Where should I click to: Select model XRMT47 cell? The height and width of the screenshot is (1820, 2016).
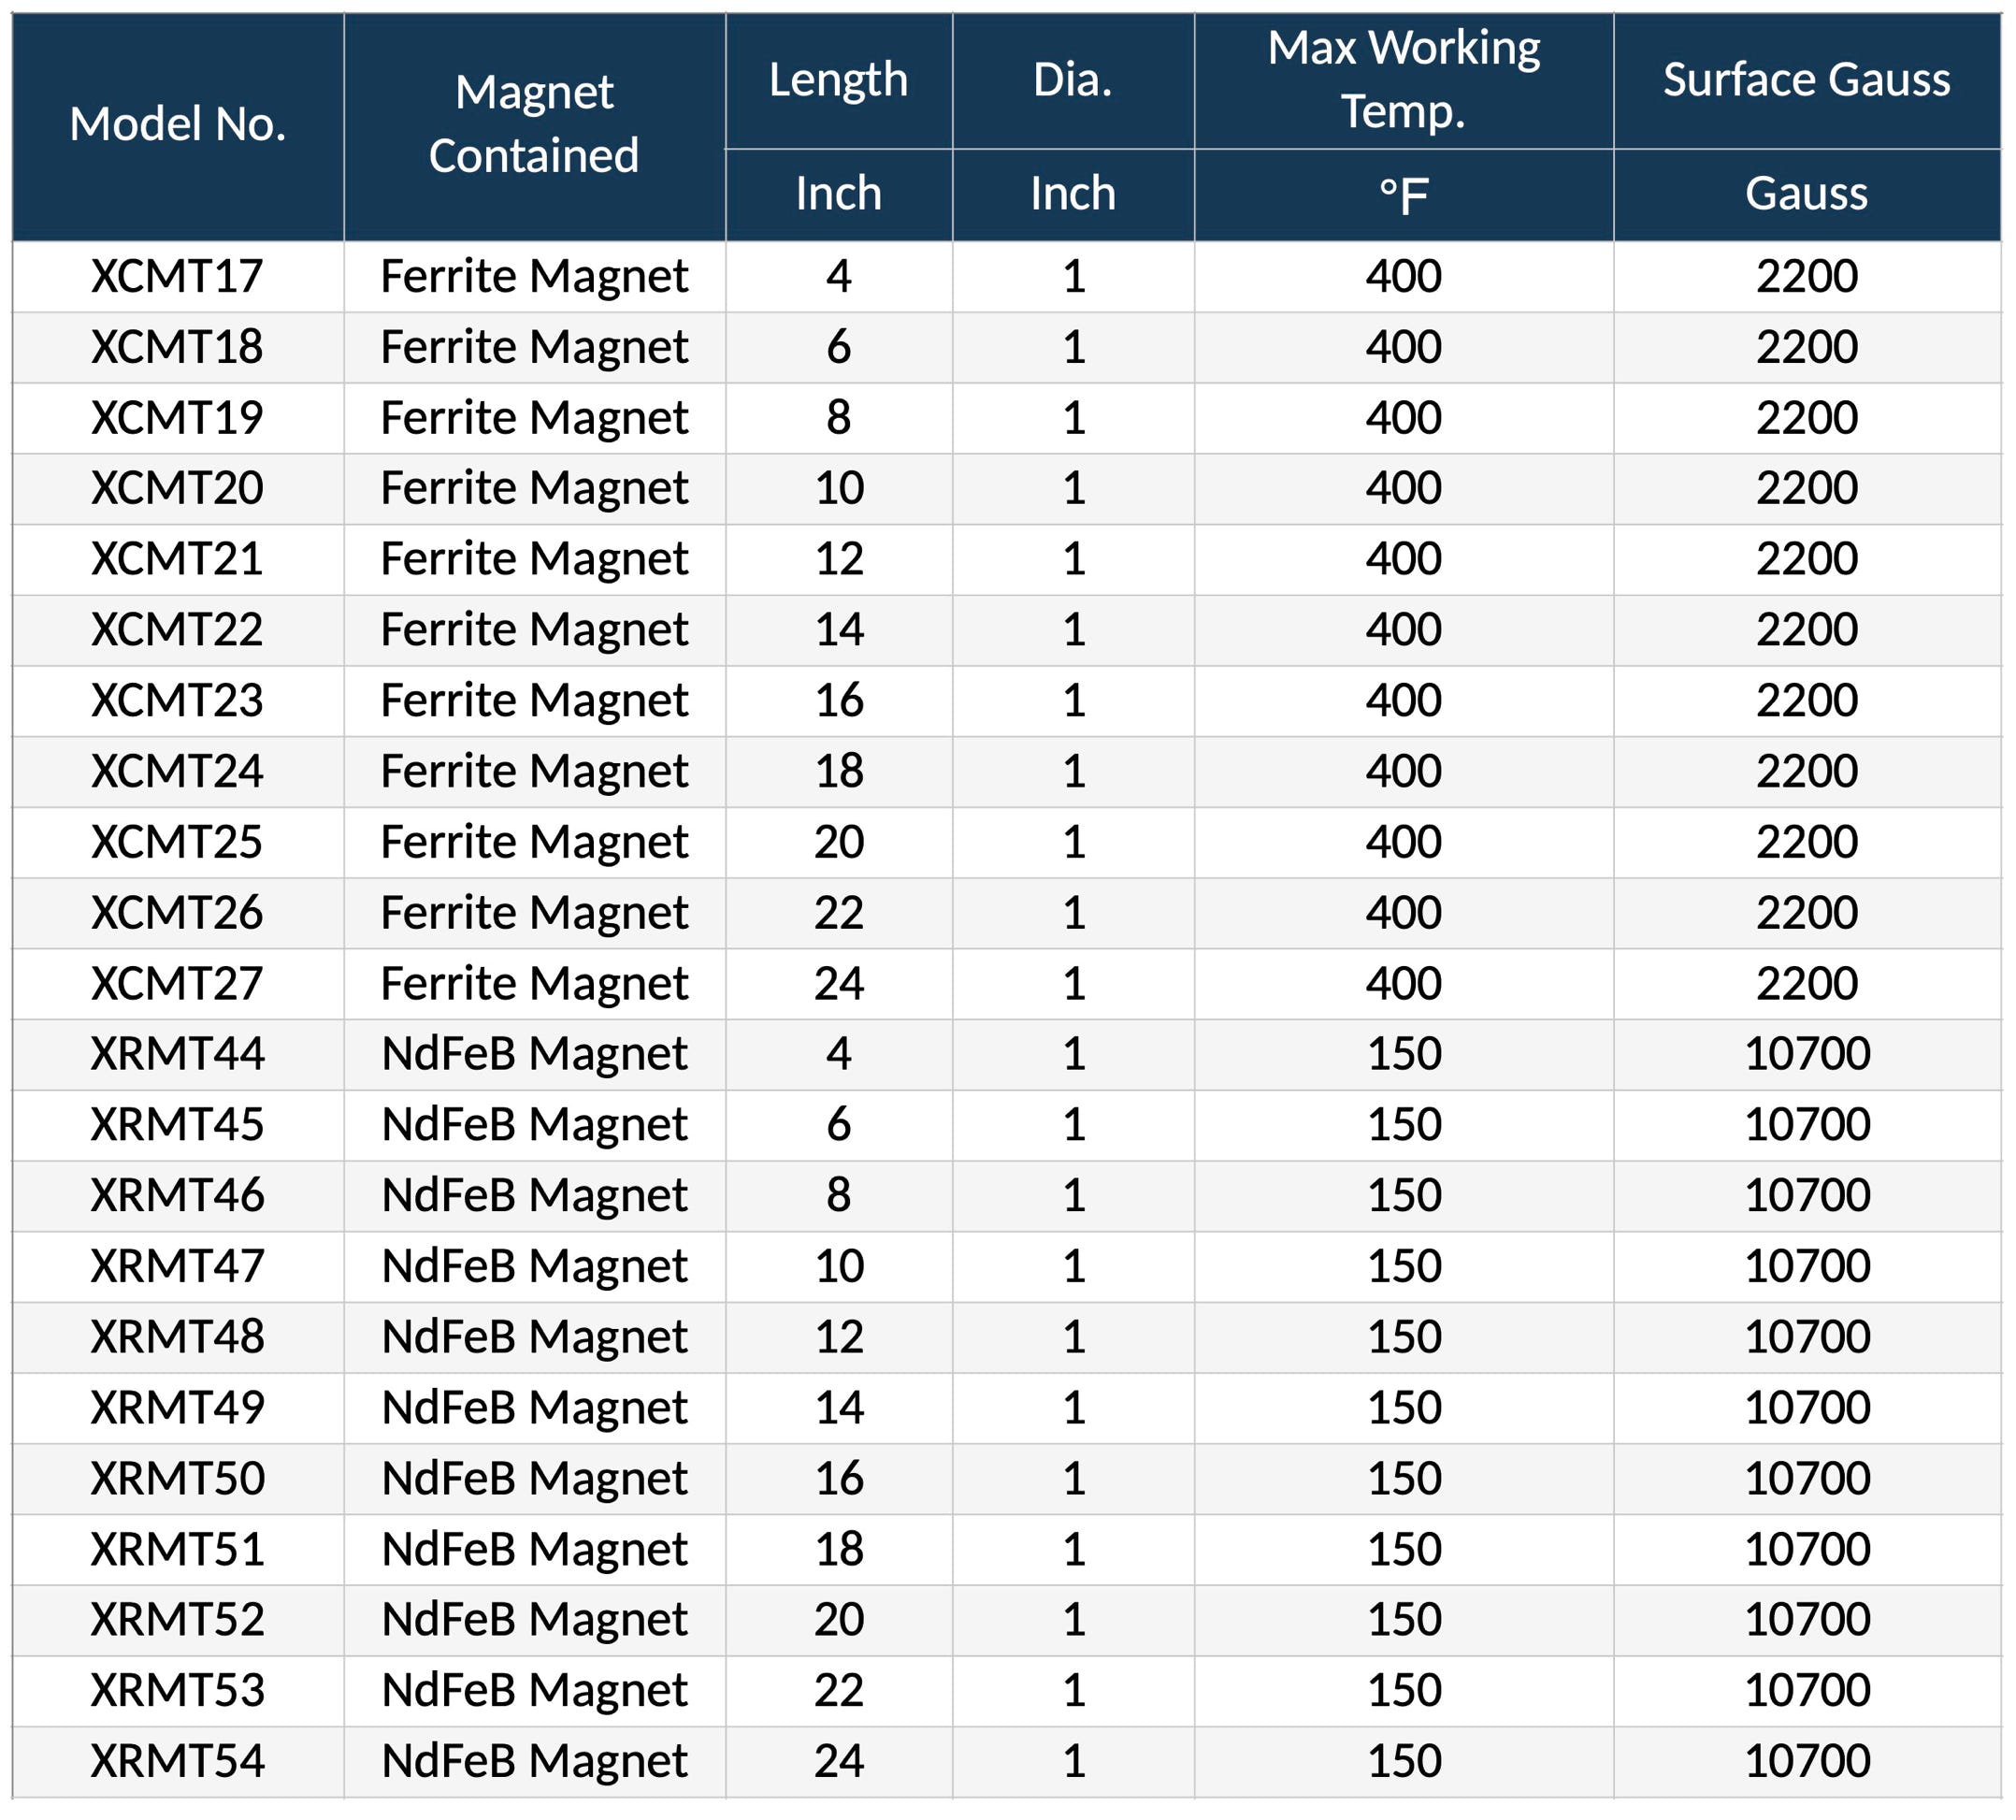178,1267
